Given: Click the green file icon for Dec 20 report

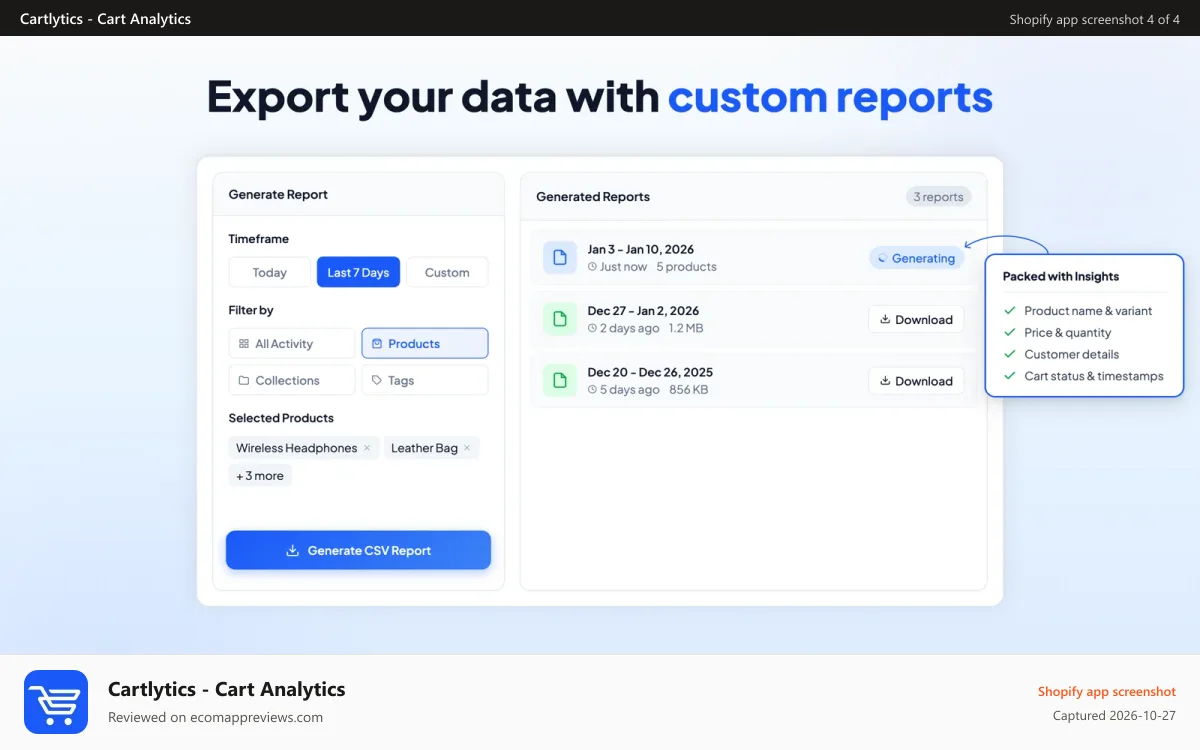Looking at the screenshot, I should click(x=560, y=380).
